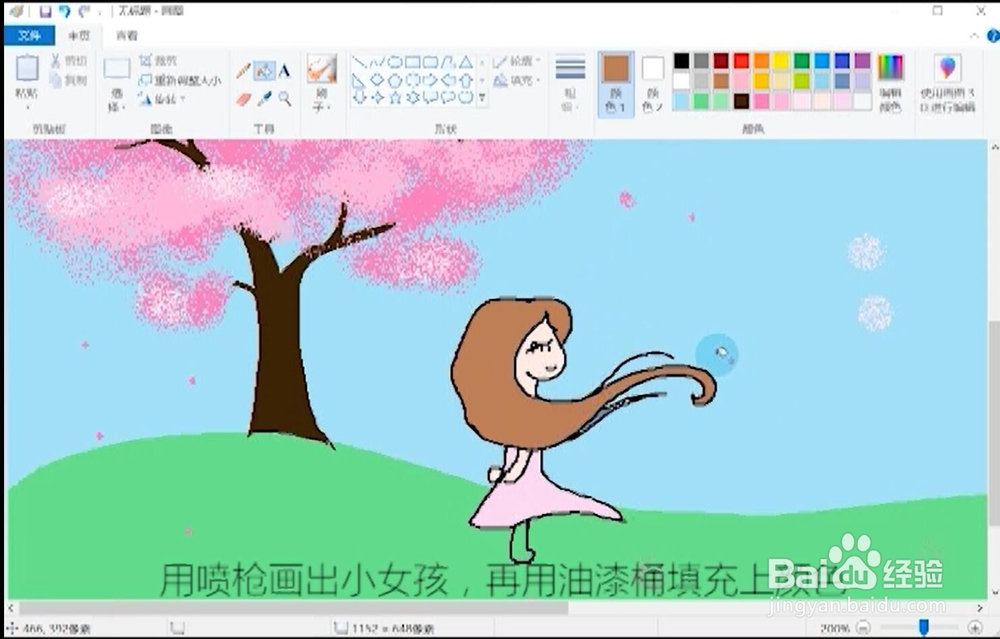Open the shape Fill options dropdown

tap(537, 80)
